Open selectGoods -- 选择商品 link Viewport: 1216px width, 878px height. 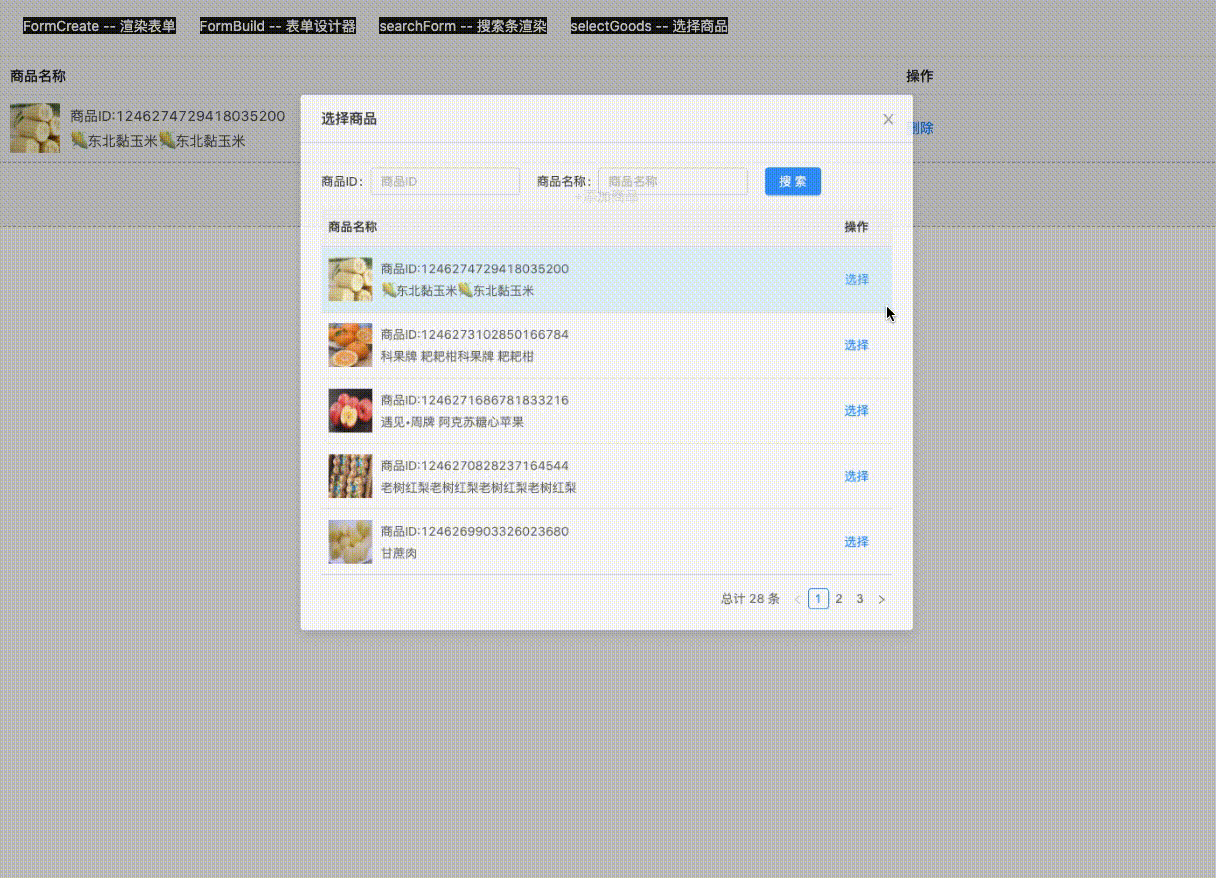[649, 26]
